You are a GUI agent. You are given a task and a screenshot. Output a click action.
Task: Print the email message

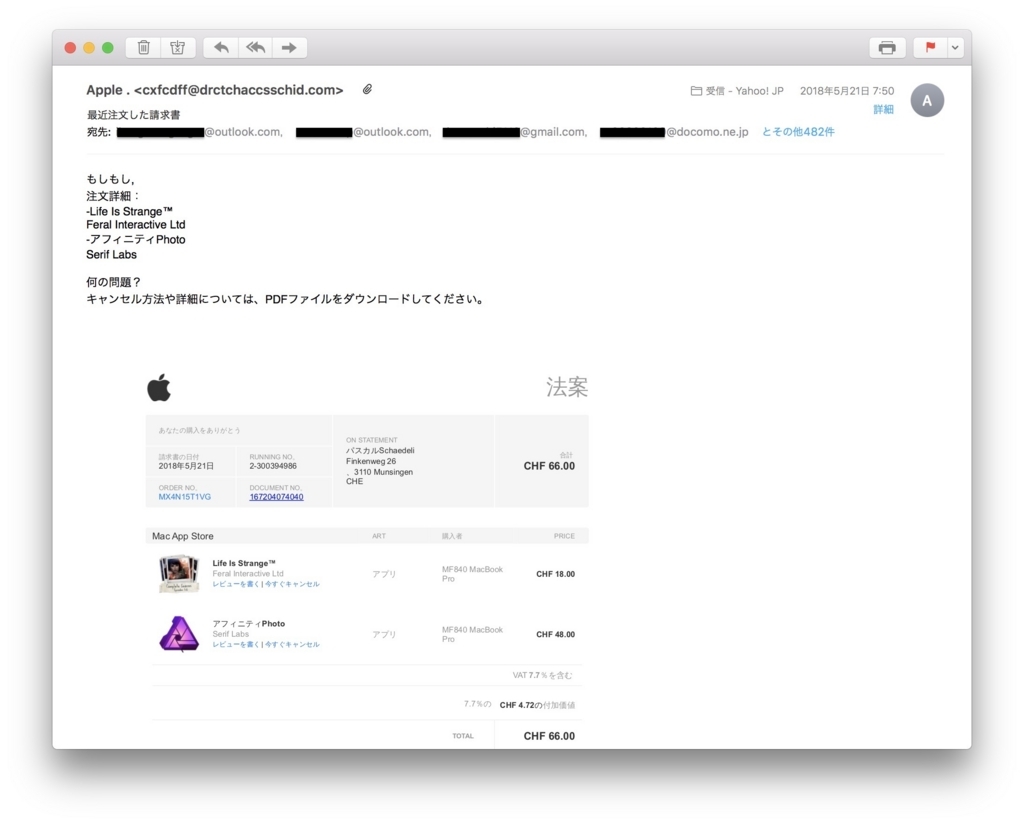887,48
